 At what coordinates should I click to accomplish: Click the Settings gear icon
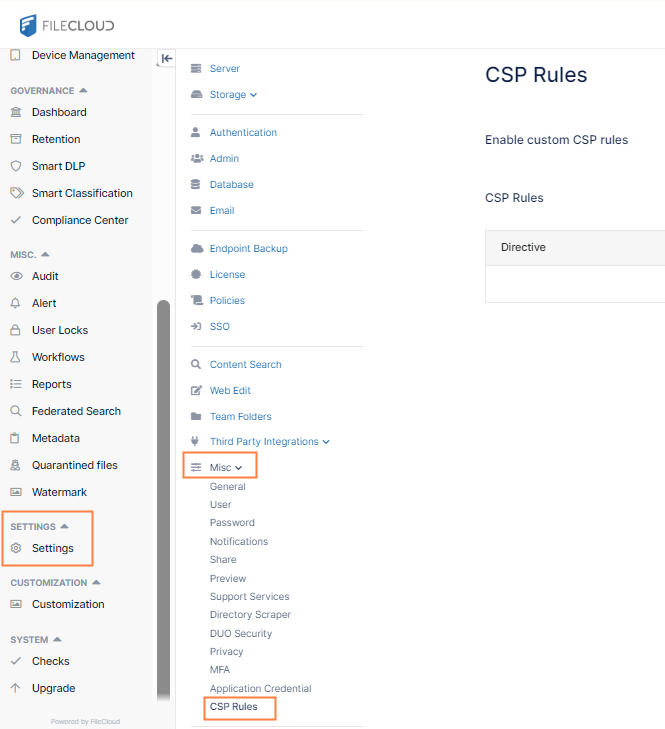16,548
